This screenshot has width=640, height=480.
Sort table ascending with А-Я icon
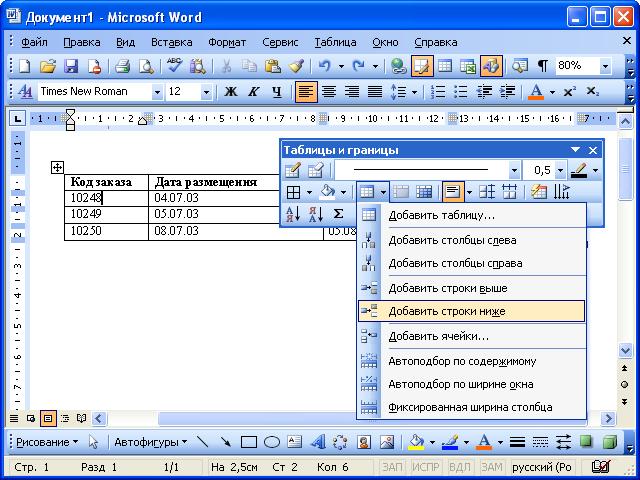pyautogui.click(x=293, y=214)
